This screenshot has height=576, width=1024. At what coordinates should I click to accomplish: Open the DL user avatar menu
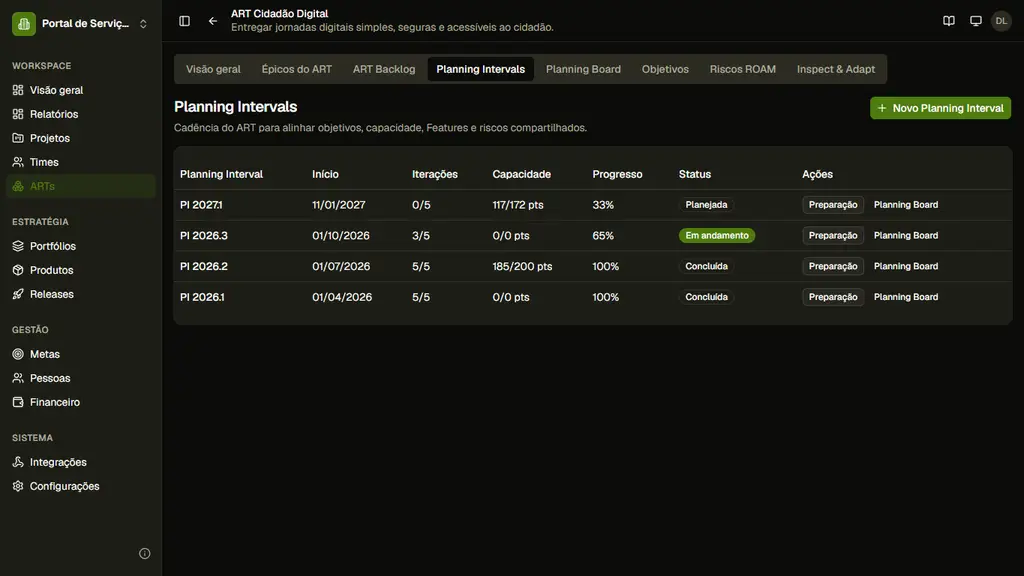pos(1001,21)
